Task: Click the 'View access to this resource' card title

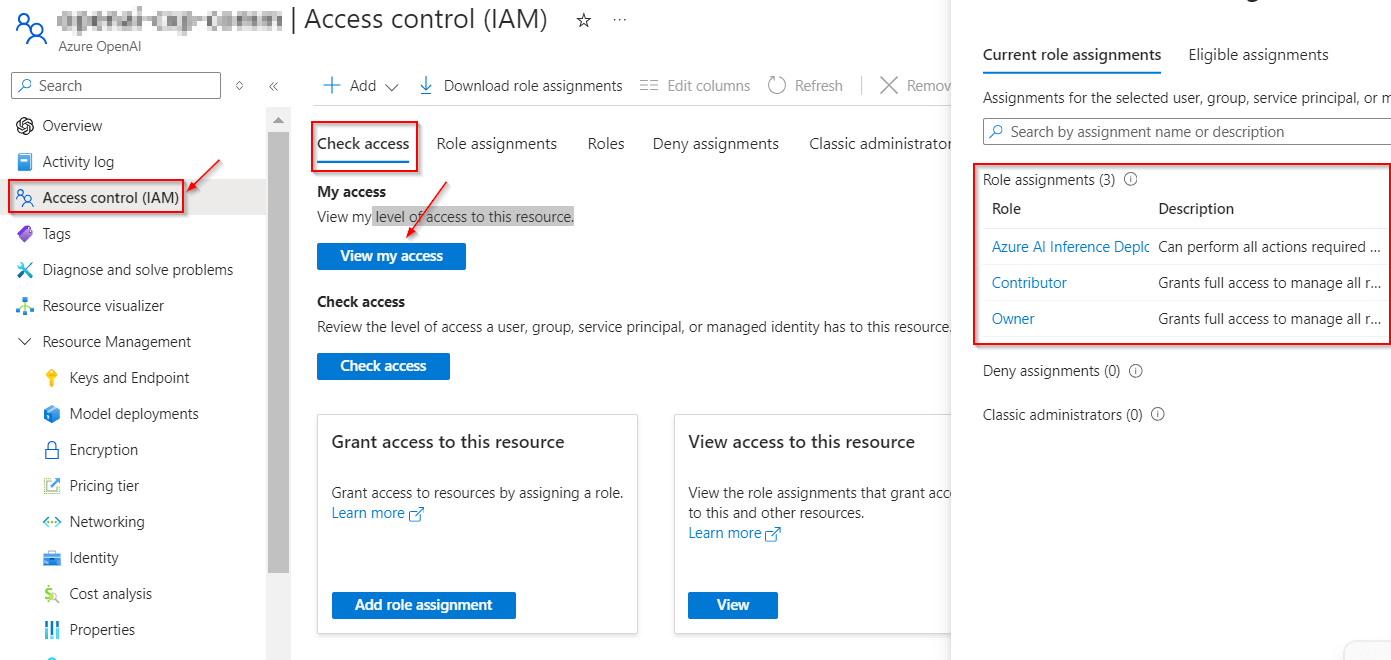Action: coord(801,442)
